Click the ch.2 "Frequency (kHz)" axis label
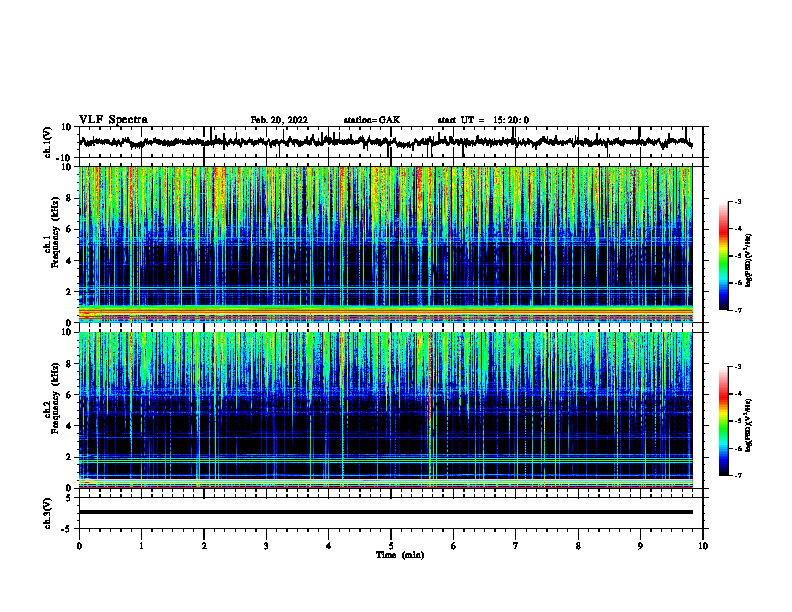This screenshot has height=612, width=792. click(54, 398)
